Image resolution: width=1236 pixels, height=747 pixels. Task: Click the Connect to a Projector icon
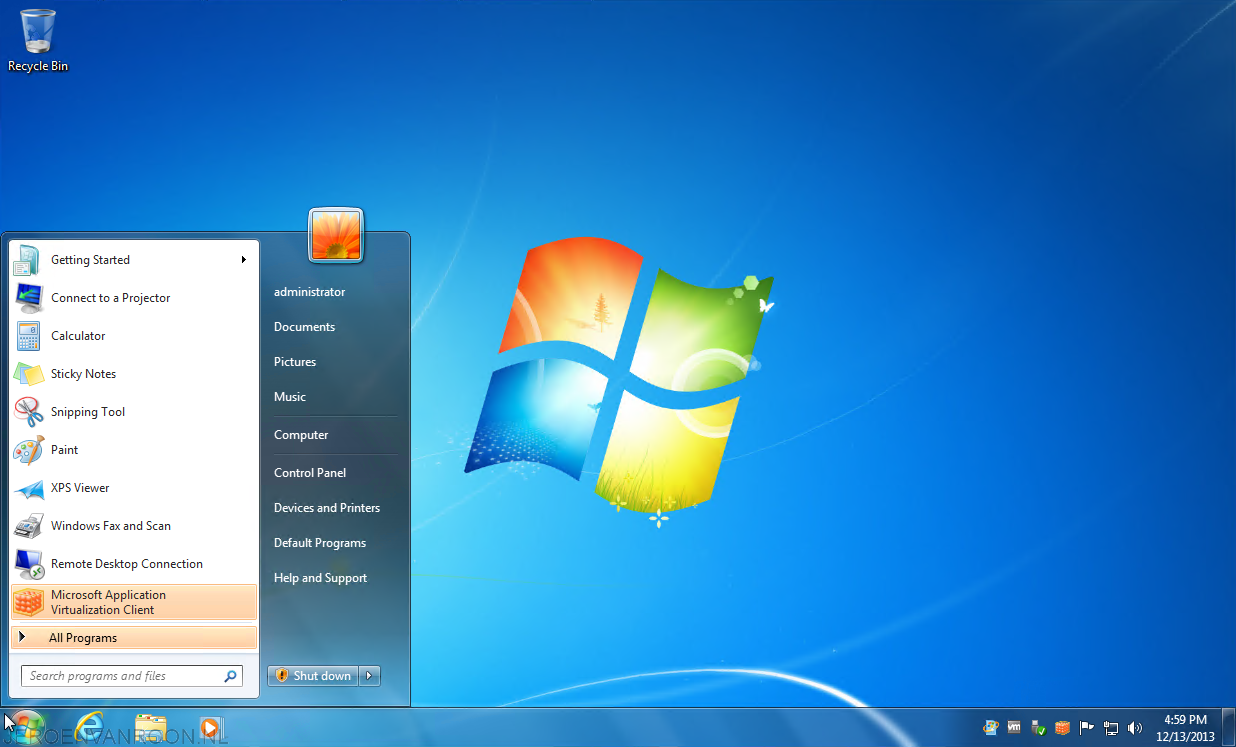point(28,298)
